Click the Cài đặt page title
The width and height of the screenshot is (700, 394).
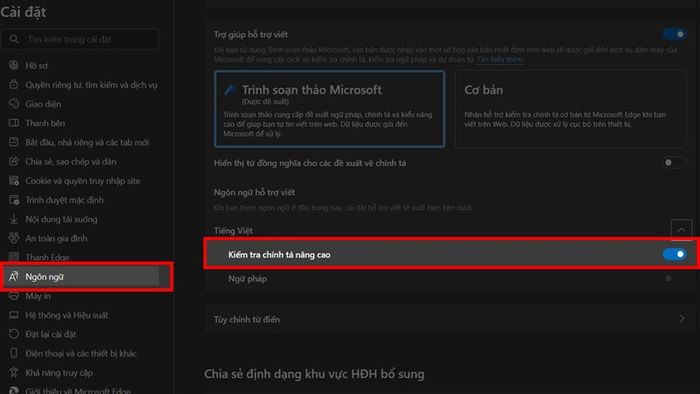pyautogui.click(x=23, y=12)
